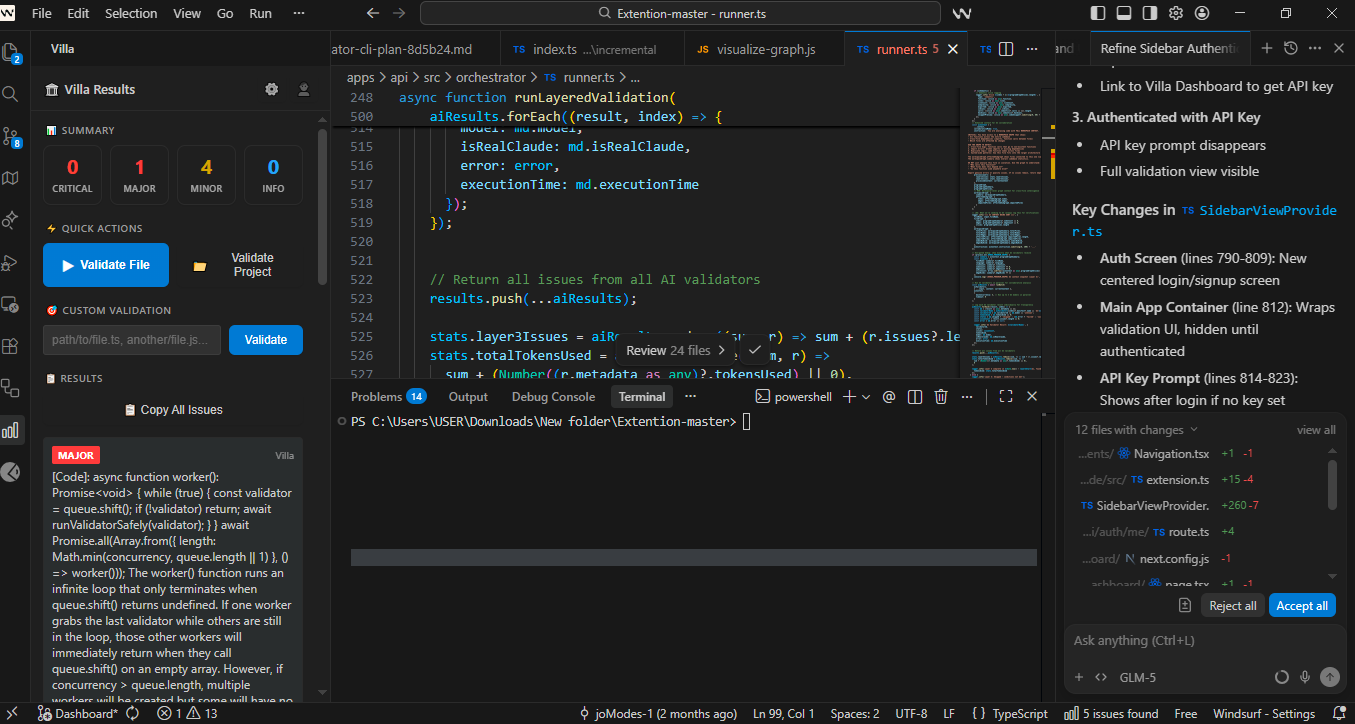Image resolution: width=1355 pixels, height=724 pixels.
Task: Split the terminal using split icon
Action: pos(915,396)
